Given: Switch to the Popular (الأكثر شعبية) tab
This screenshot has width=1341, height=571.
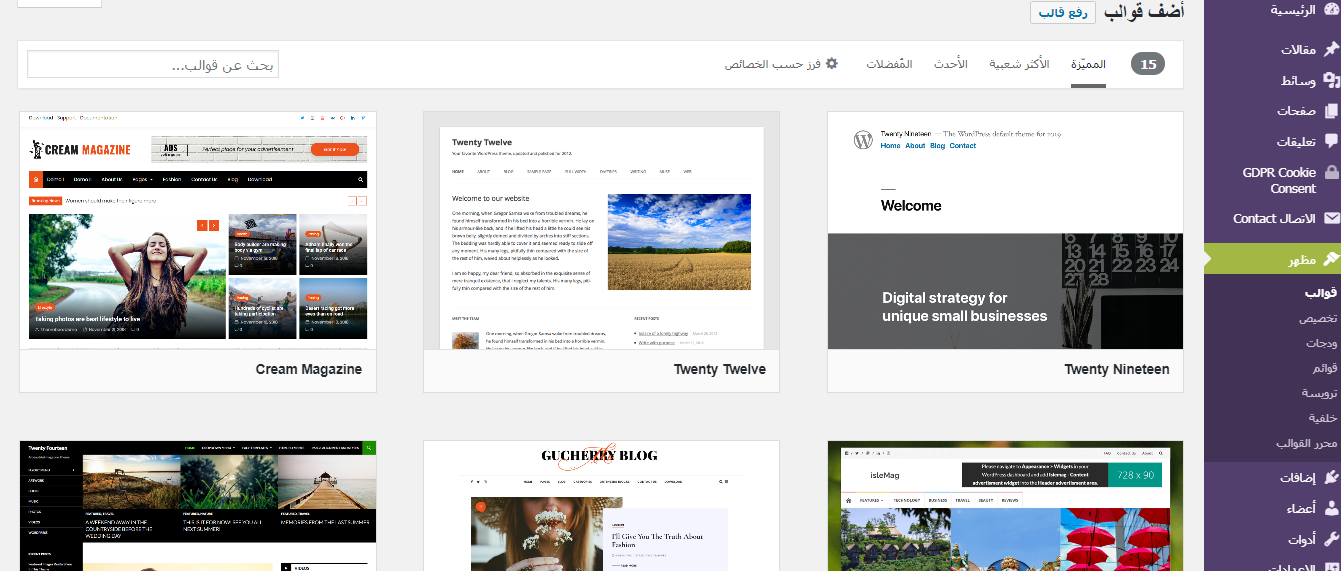Looking at the screenshot, I should [1019, 64].
